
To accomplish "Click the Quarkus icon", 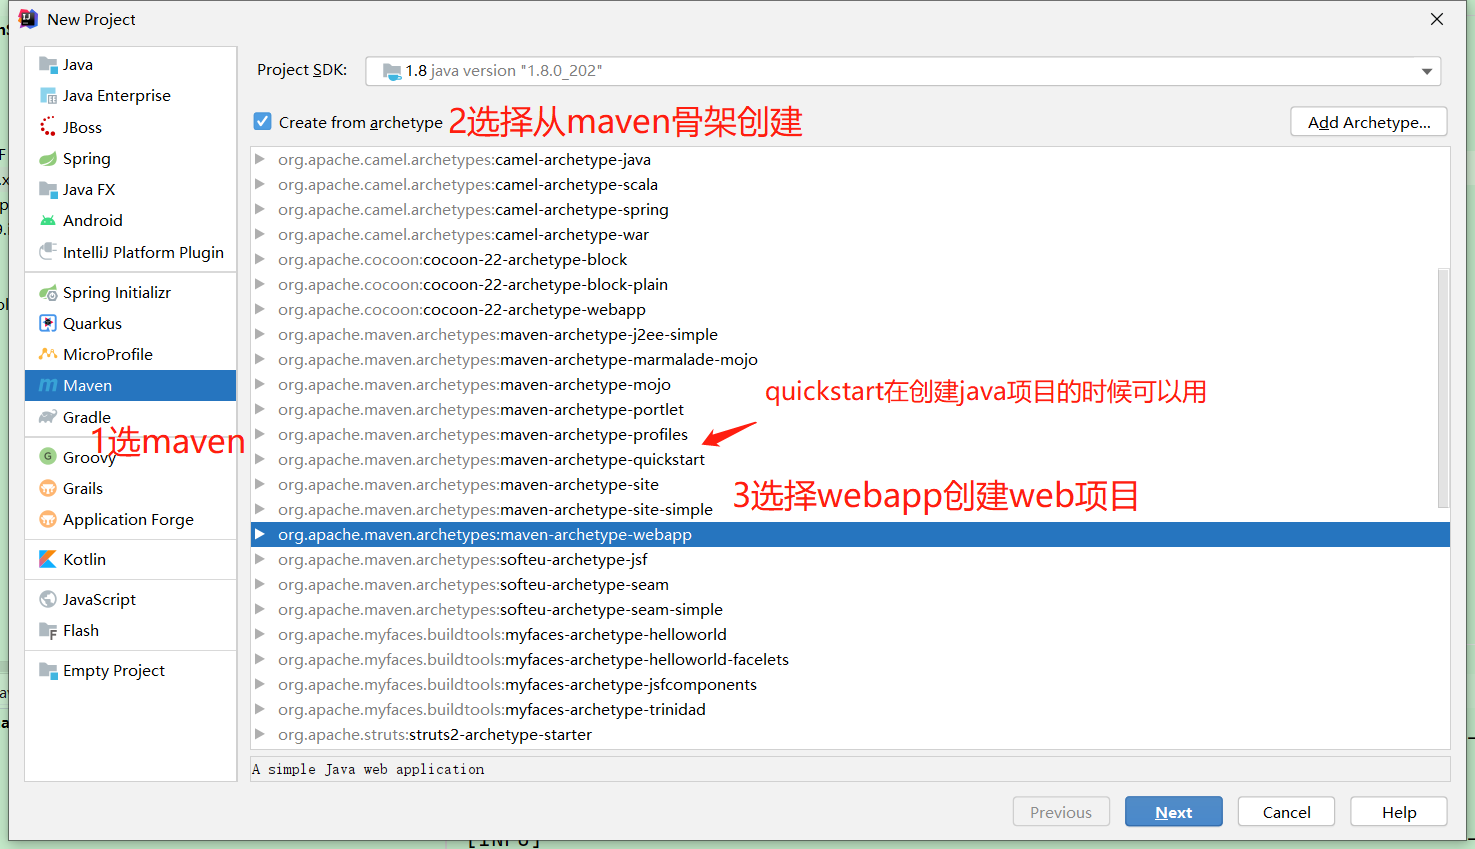I will coord(48,323).
